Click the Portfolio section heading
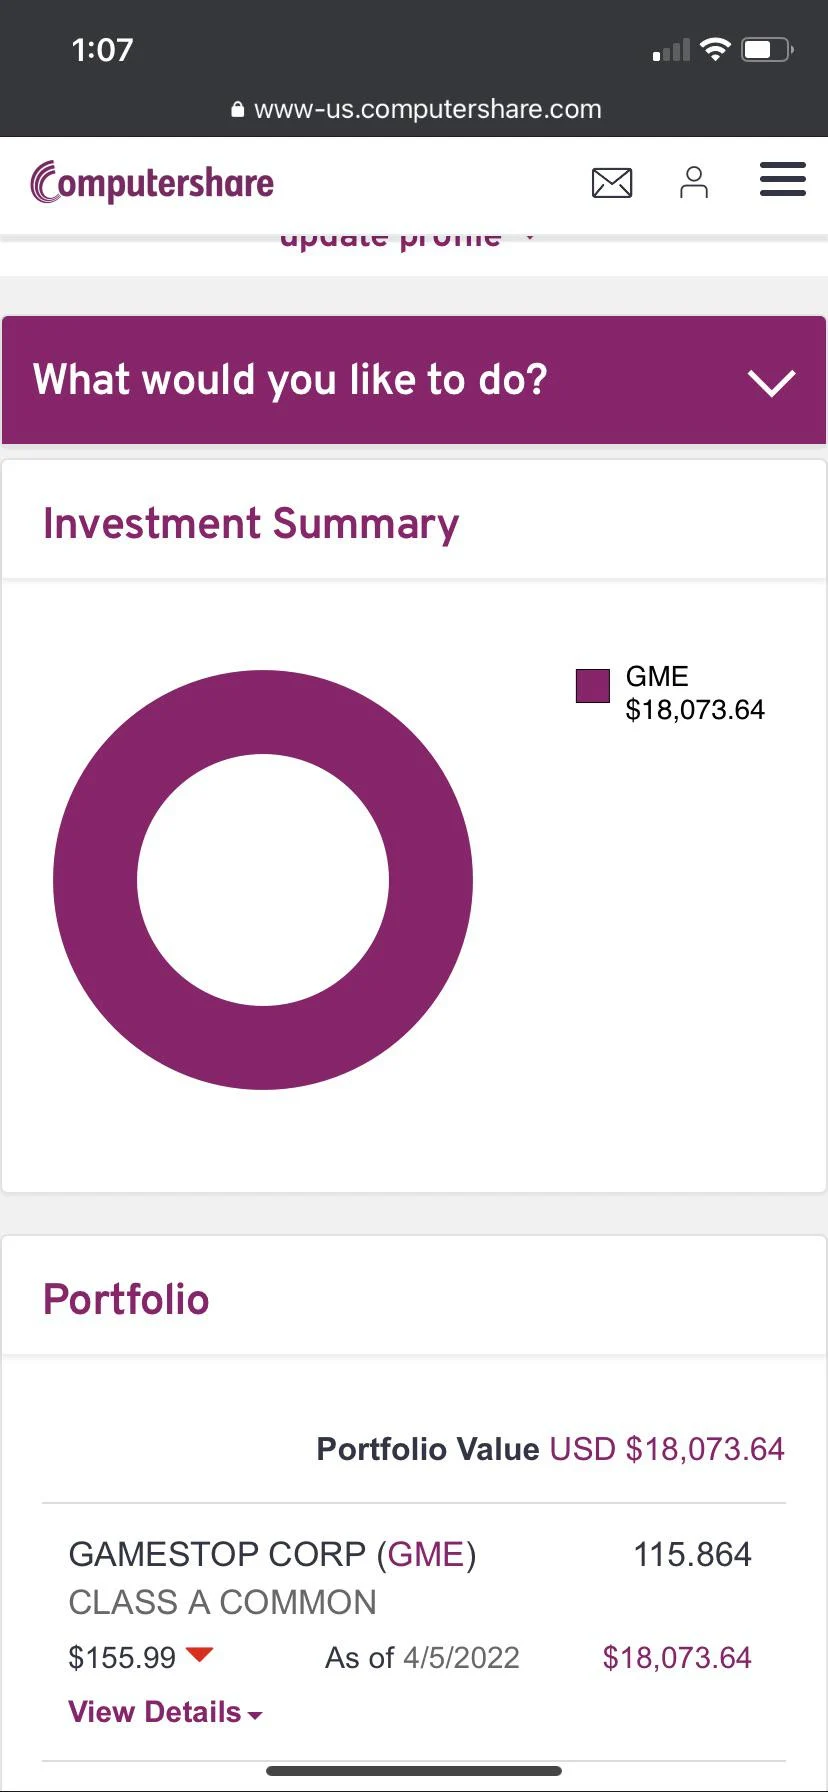 pos(126,1299)
